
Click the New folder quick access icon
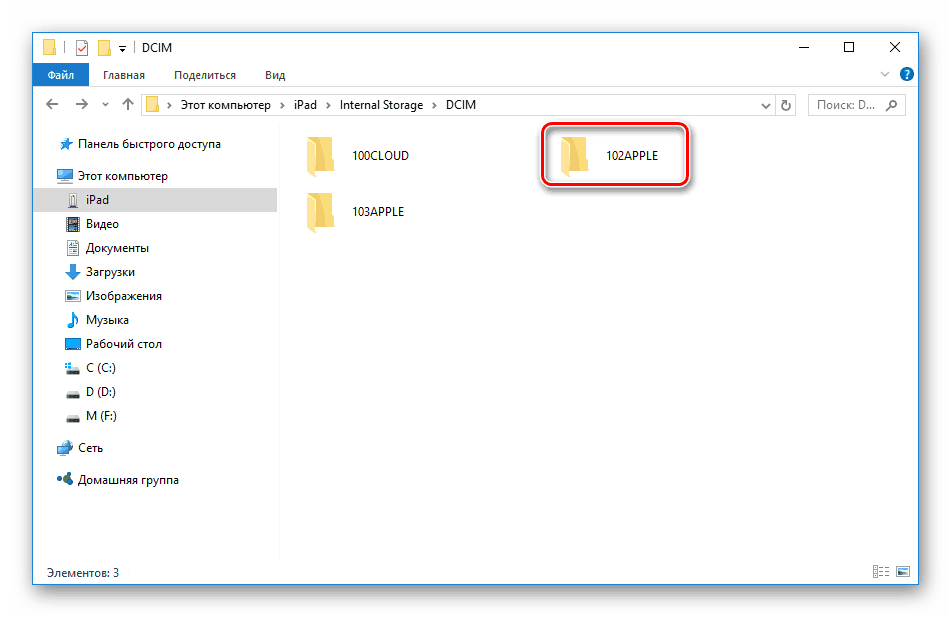[104, 47]
